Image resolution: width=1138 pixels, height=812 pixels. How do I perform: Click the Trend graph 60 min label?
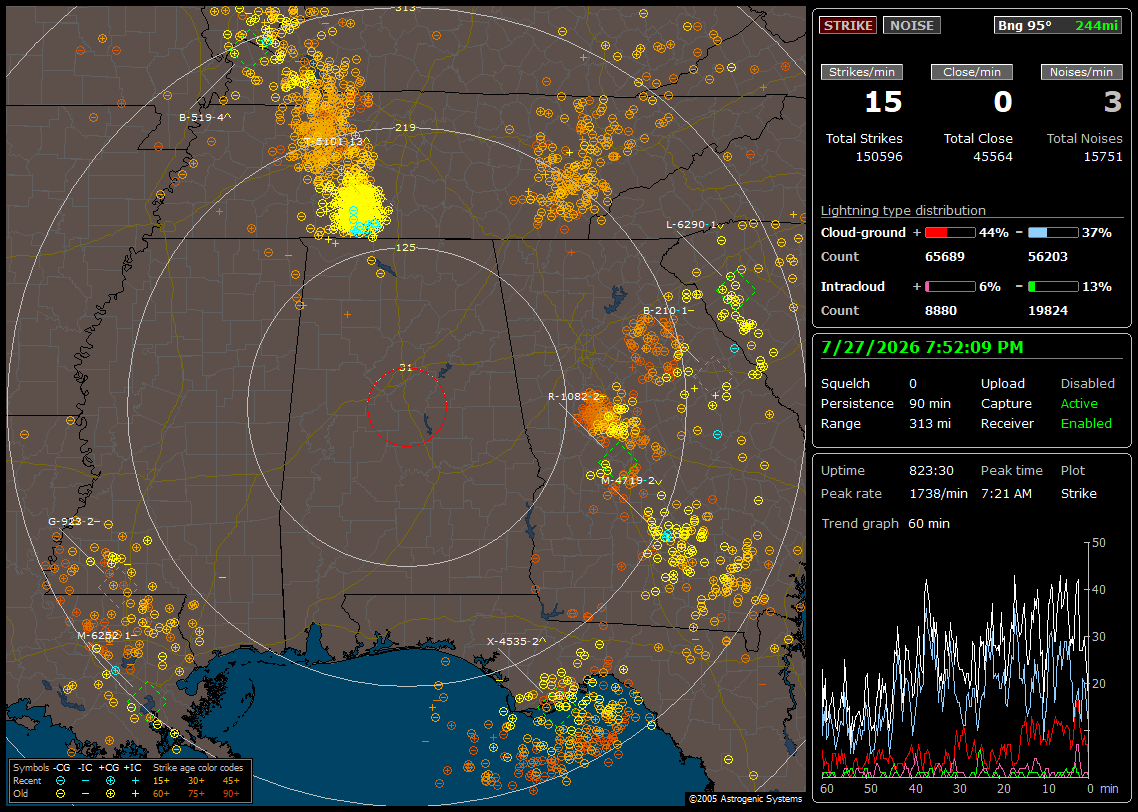885,524
